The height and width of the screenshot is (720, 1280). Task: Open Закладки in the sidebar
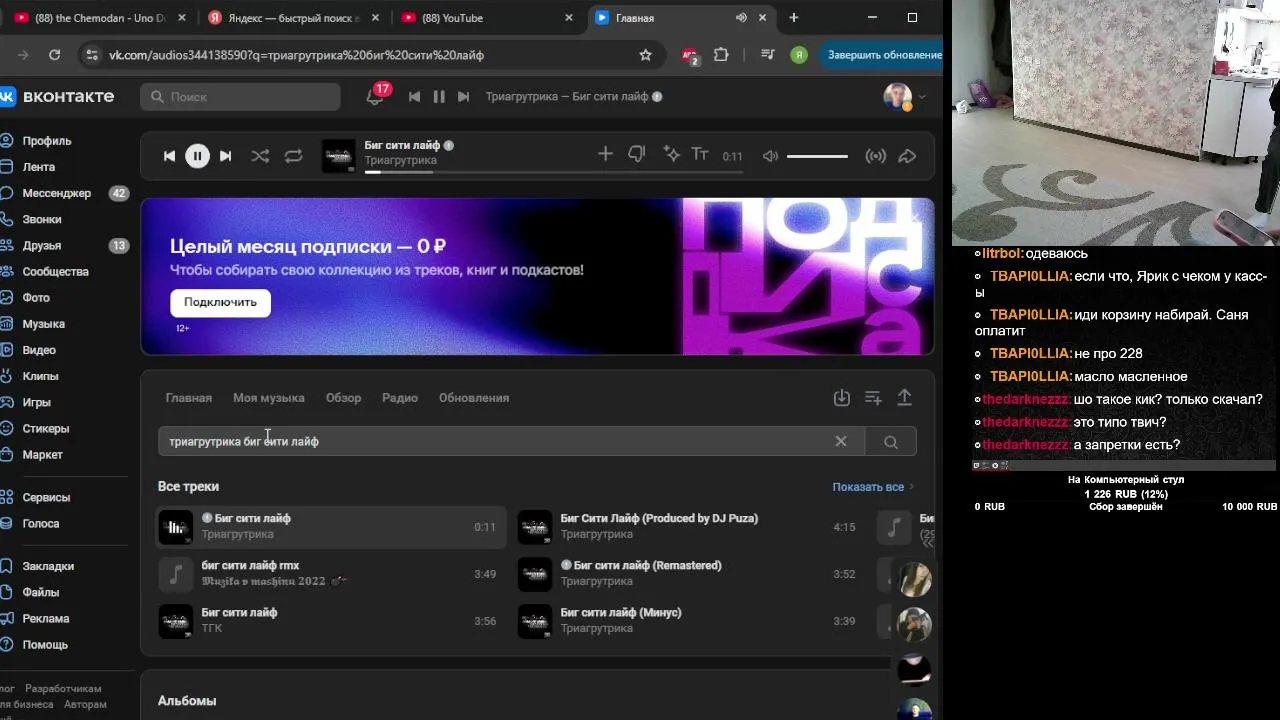(48, 566)
